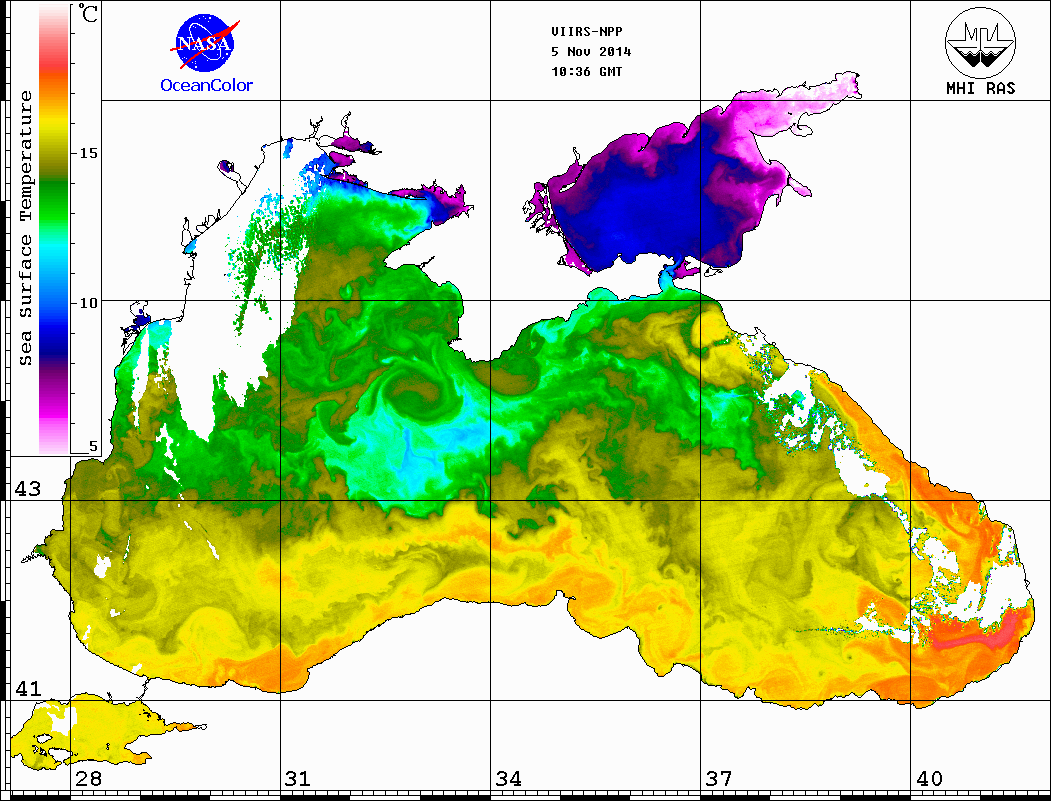Click the 10 tick label on the colorbar
Viewport: 1051px width, 801px height.
pos(88,303)
